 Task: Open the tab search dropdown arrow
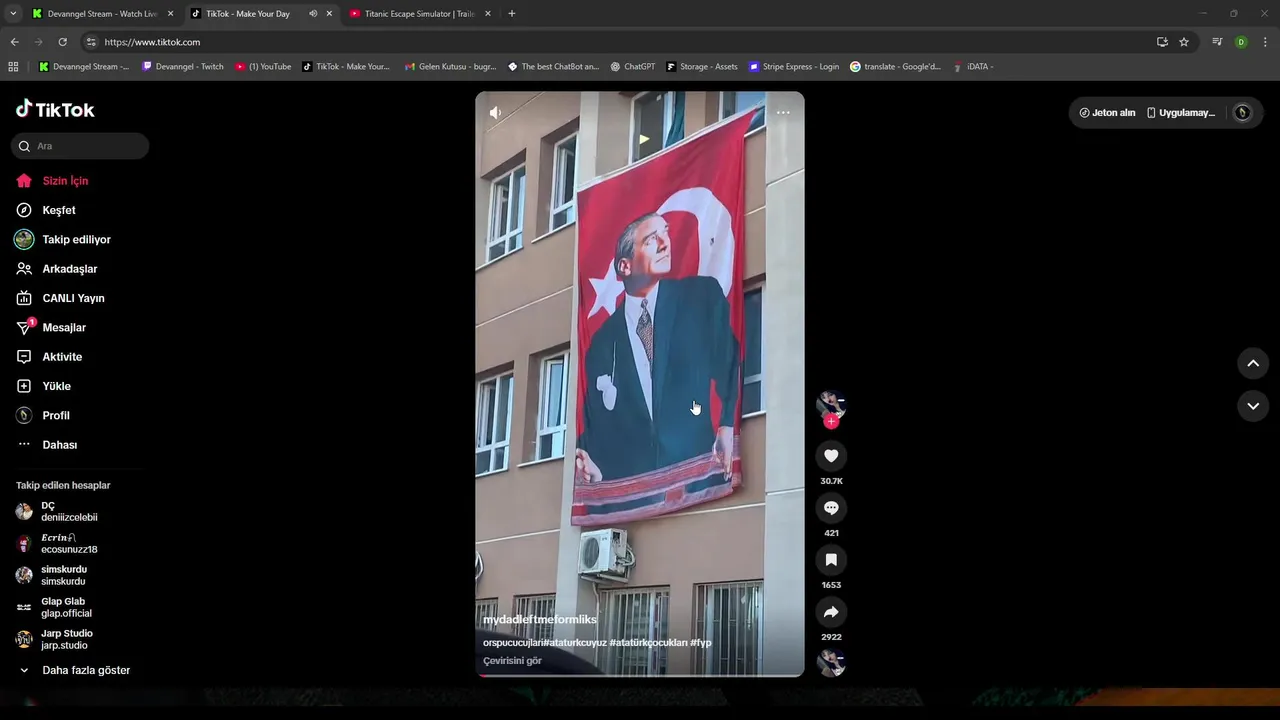pos(13,14)
